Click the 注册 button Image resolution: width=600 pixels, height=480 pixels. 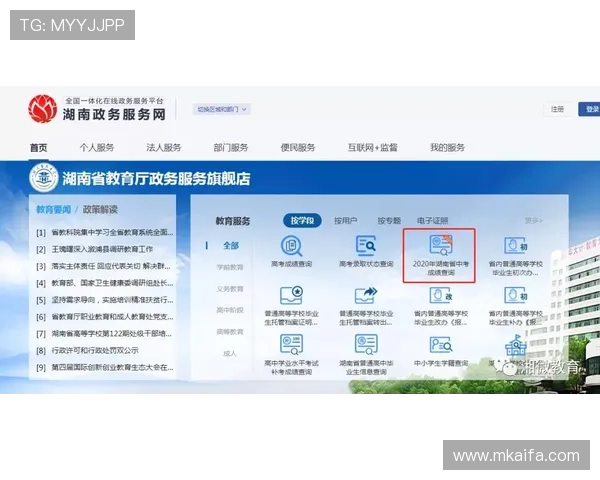[558, 109]
